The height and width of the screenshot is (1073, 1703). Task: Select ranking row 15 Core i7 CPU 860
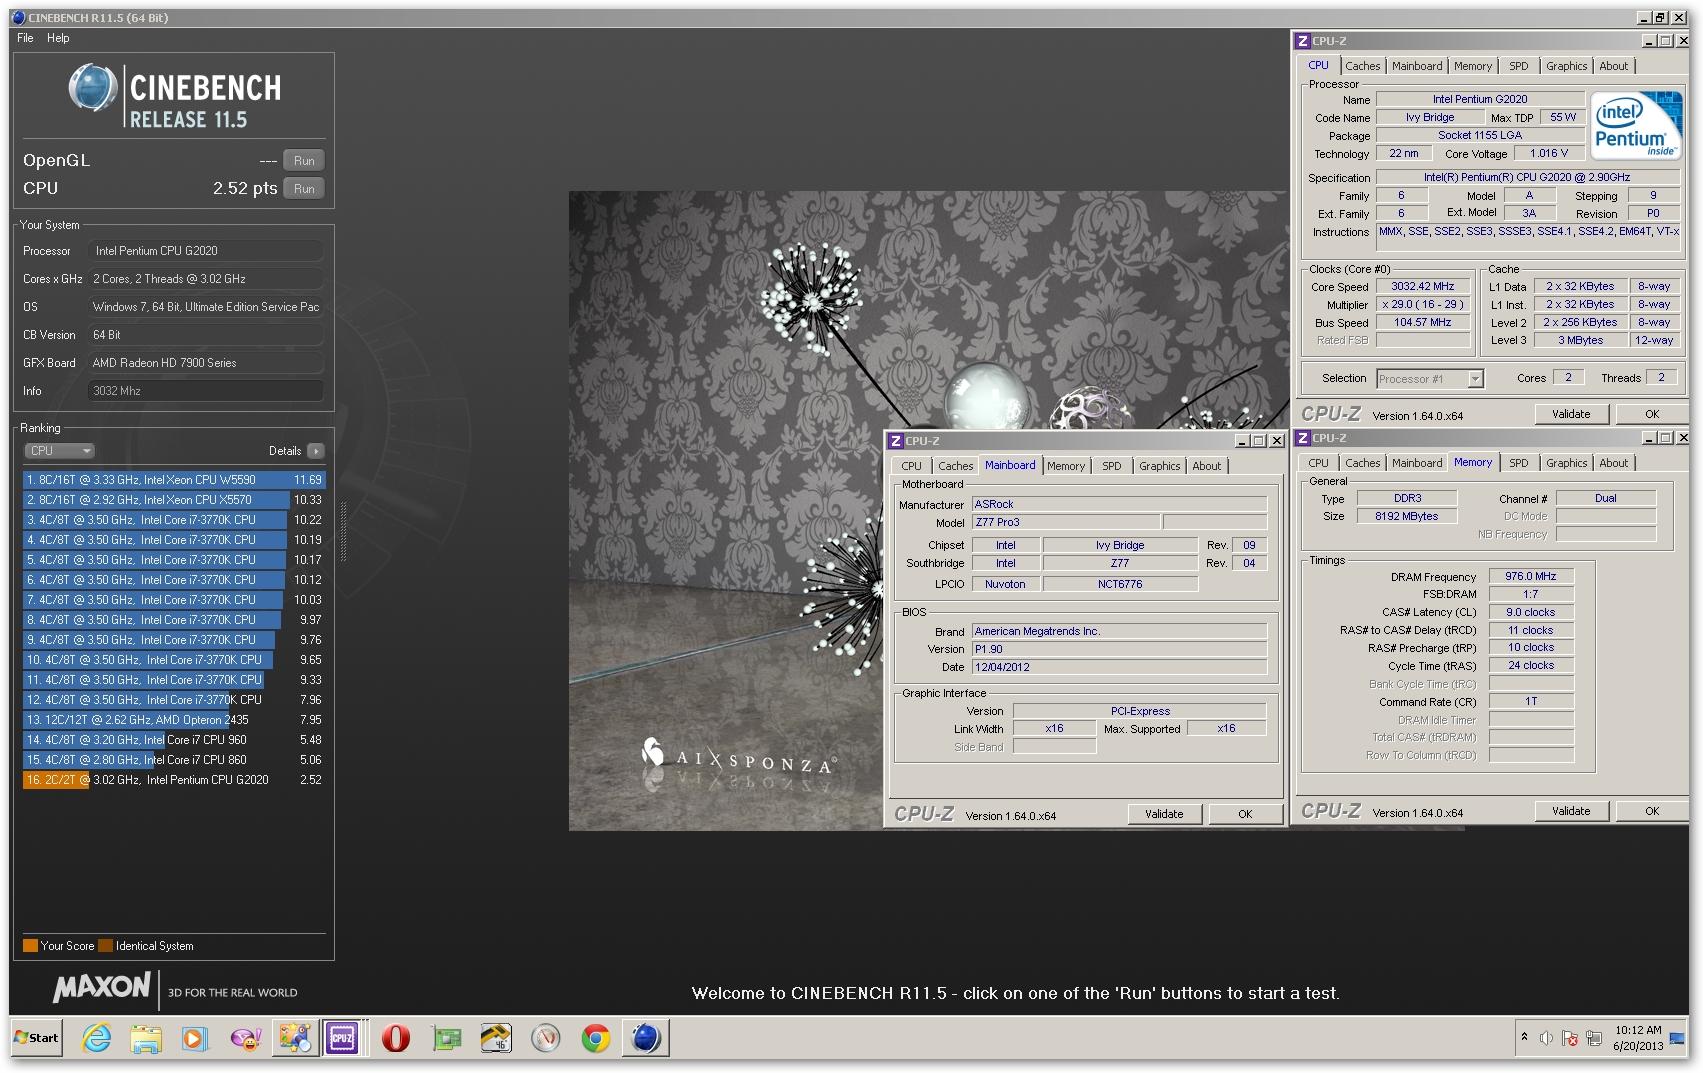(x=174, y=760)
